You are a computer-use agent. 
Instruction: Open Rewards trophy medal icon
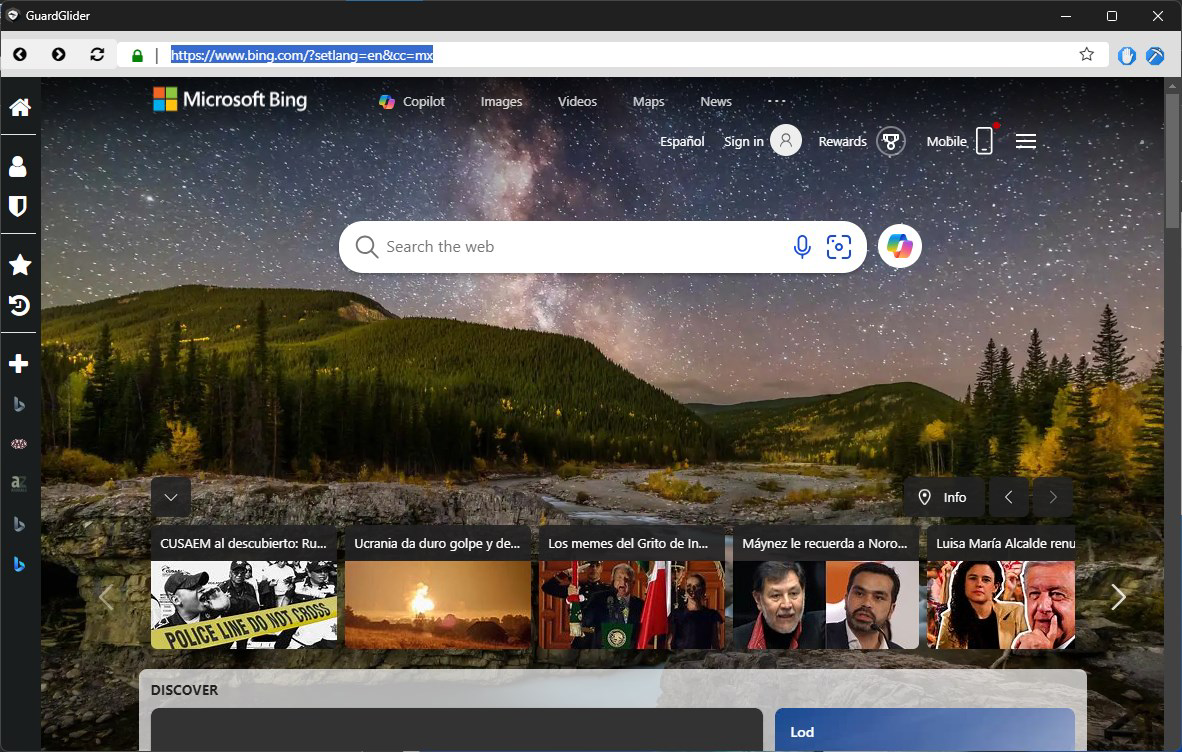(891, 141)
